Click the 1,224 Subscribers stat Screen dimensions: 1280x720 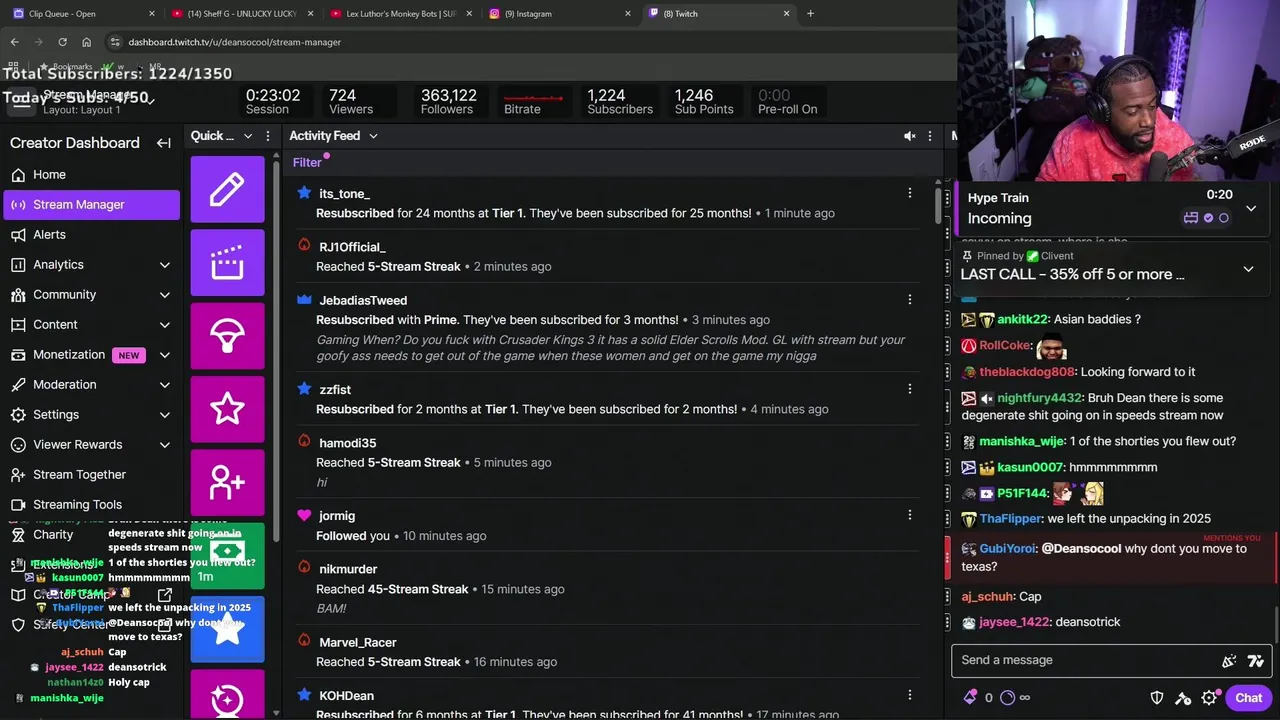(x=620, y=101)
